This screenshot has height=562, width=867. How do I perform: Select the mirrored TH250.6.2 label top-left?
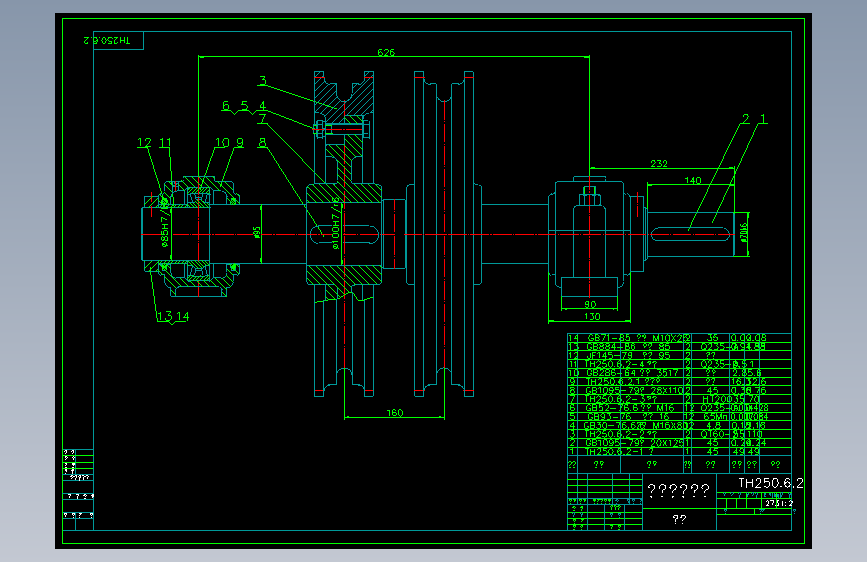[107, 40]
